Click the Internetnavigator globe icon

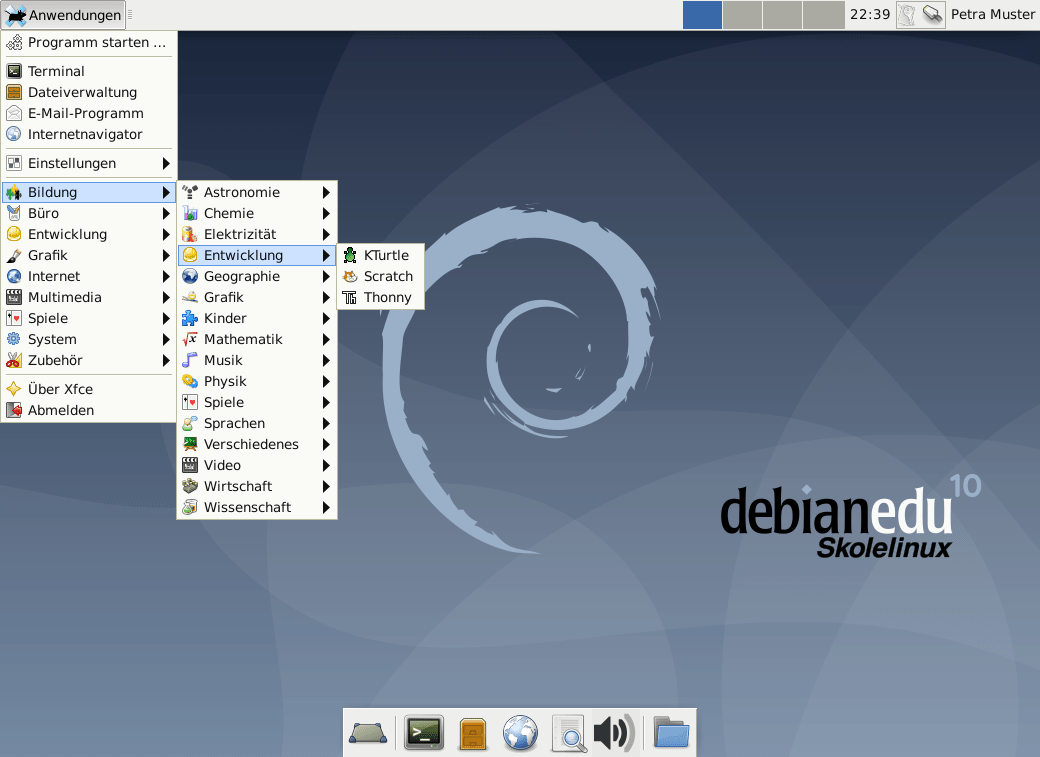pos(14,135)
